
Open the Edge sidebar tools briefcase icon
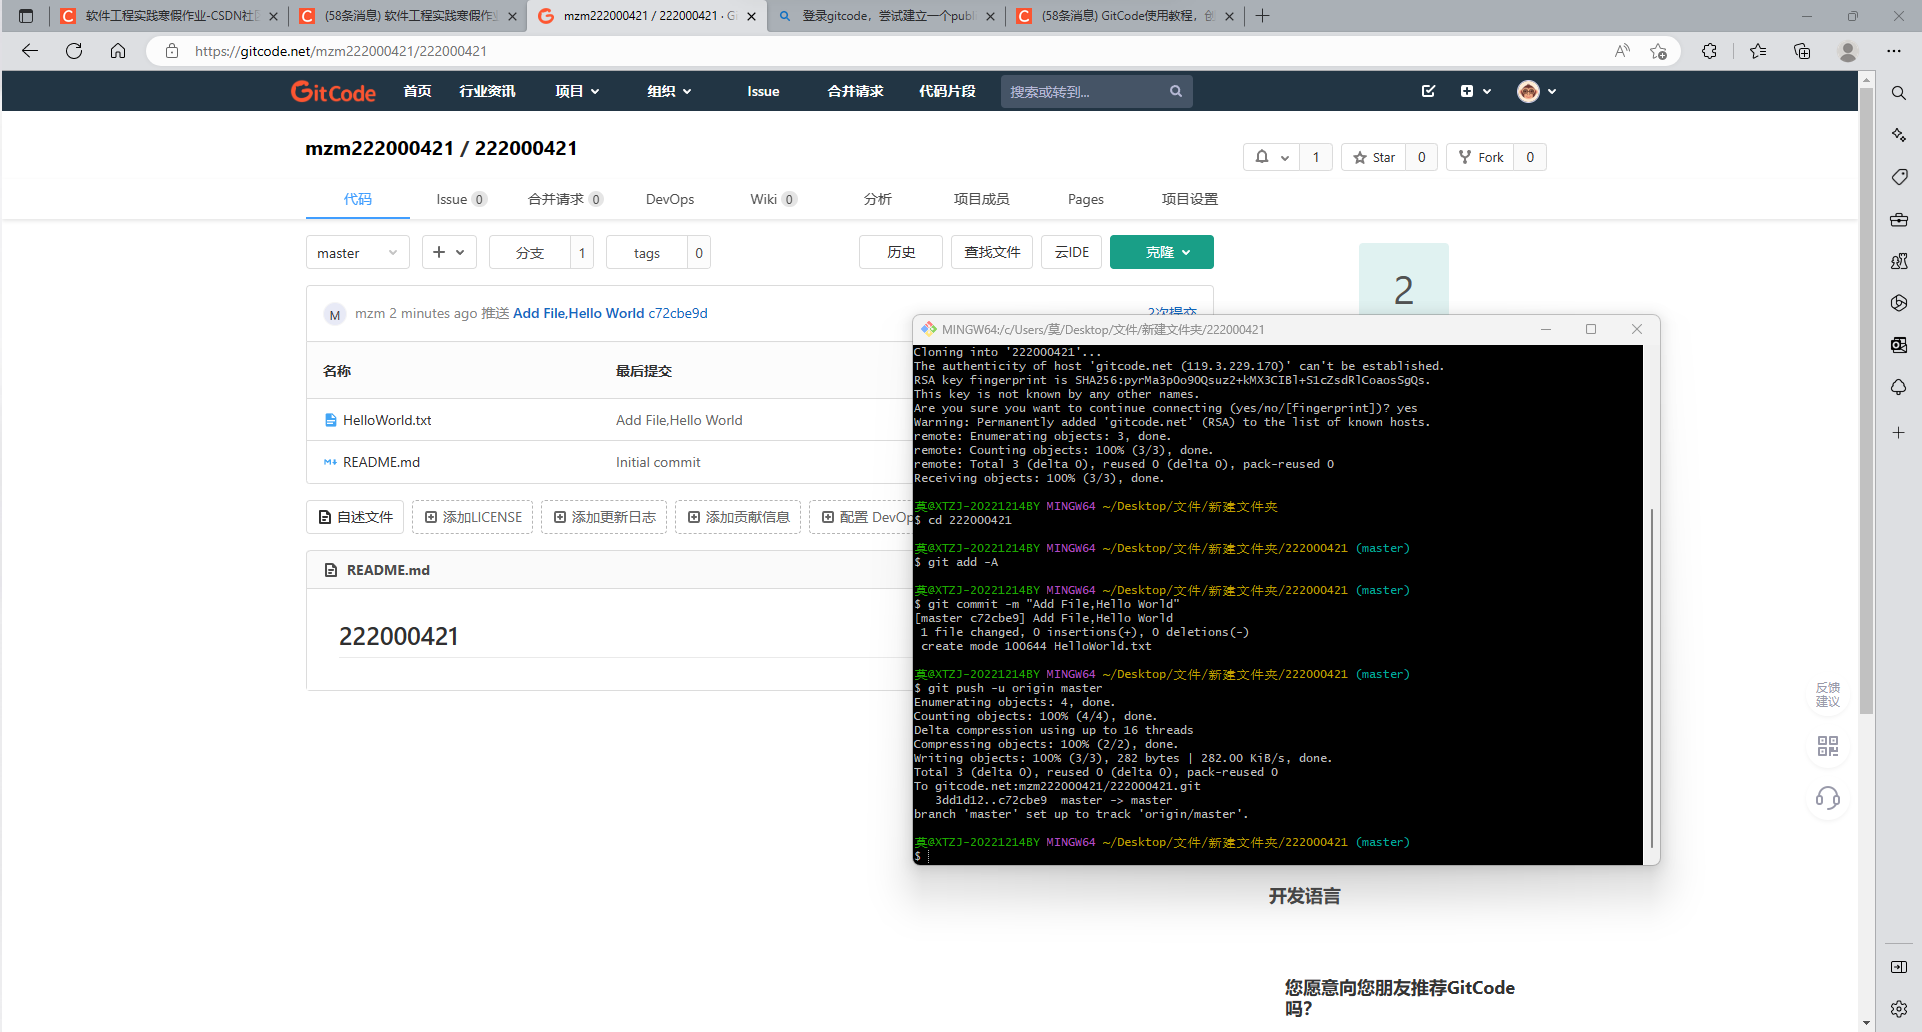coord(1898,219)
